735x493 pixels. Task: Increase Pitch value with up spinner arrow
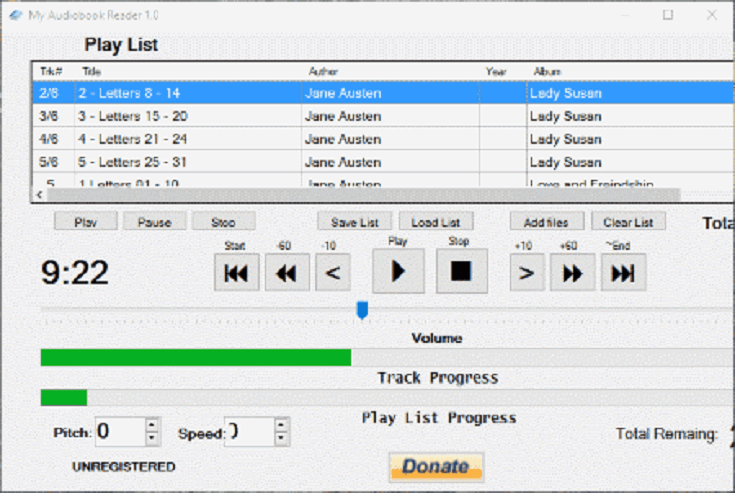click(152, 425)
